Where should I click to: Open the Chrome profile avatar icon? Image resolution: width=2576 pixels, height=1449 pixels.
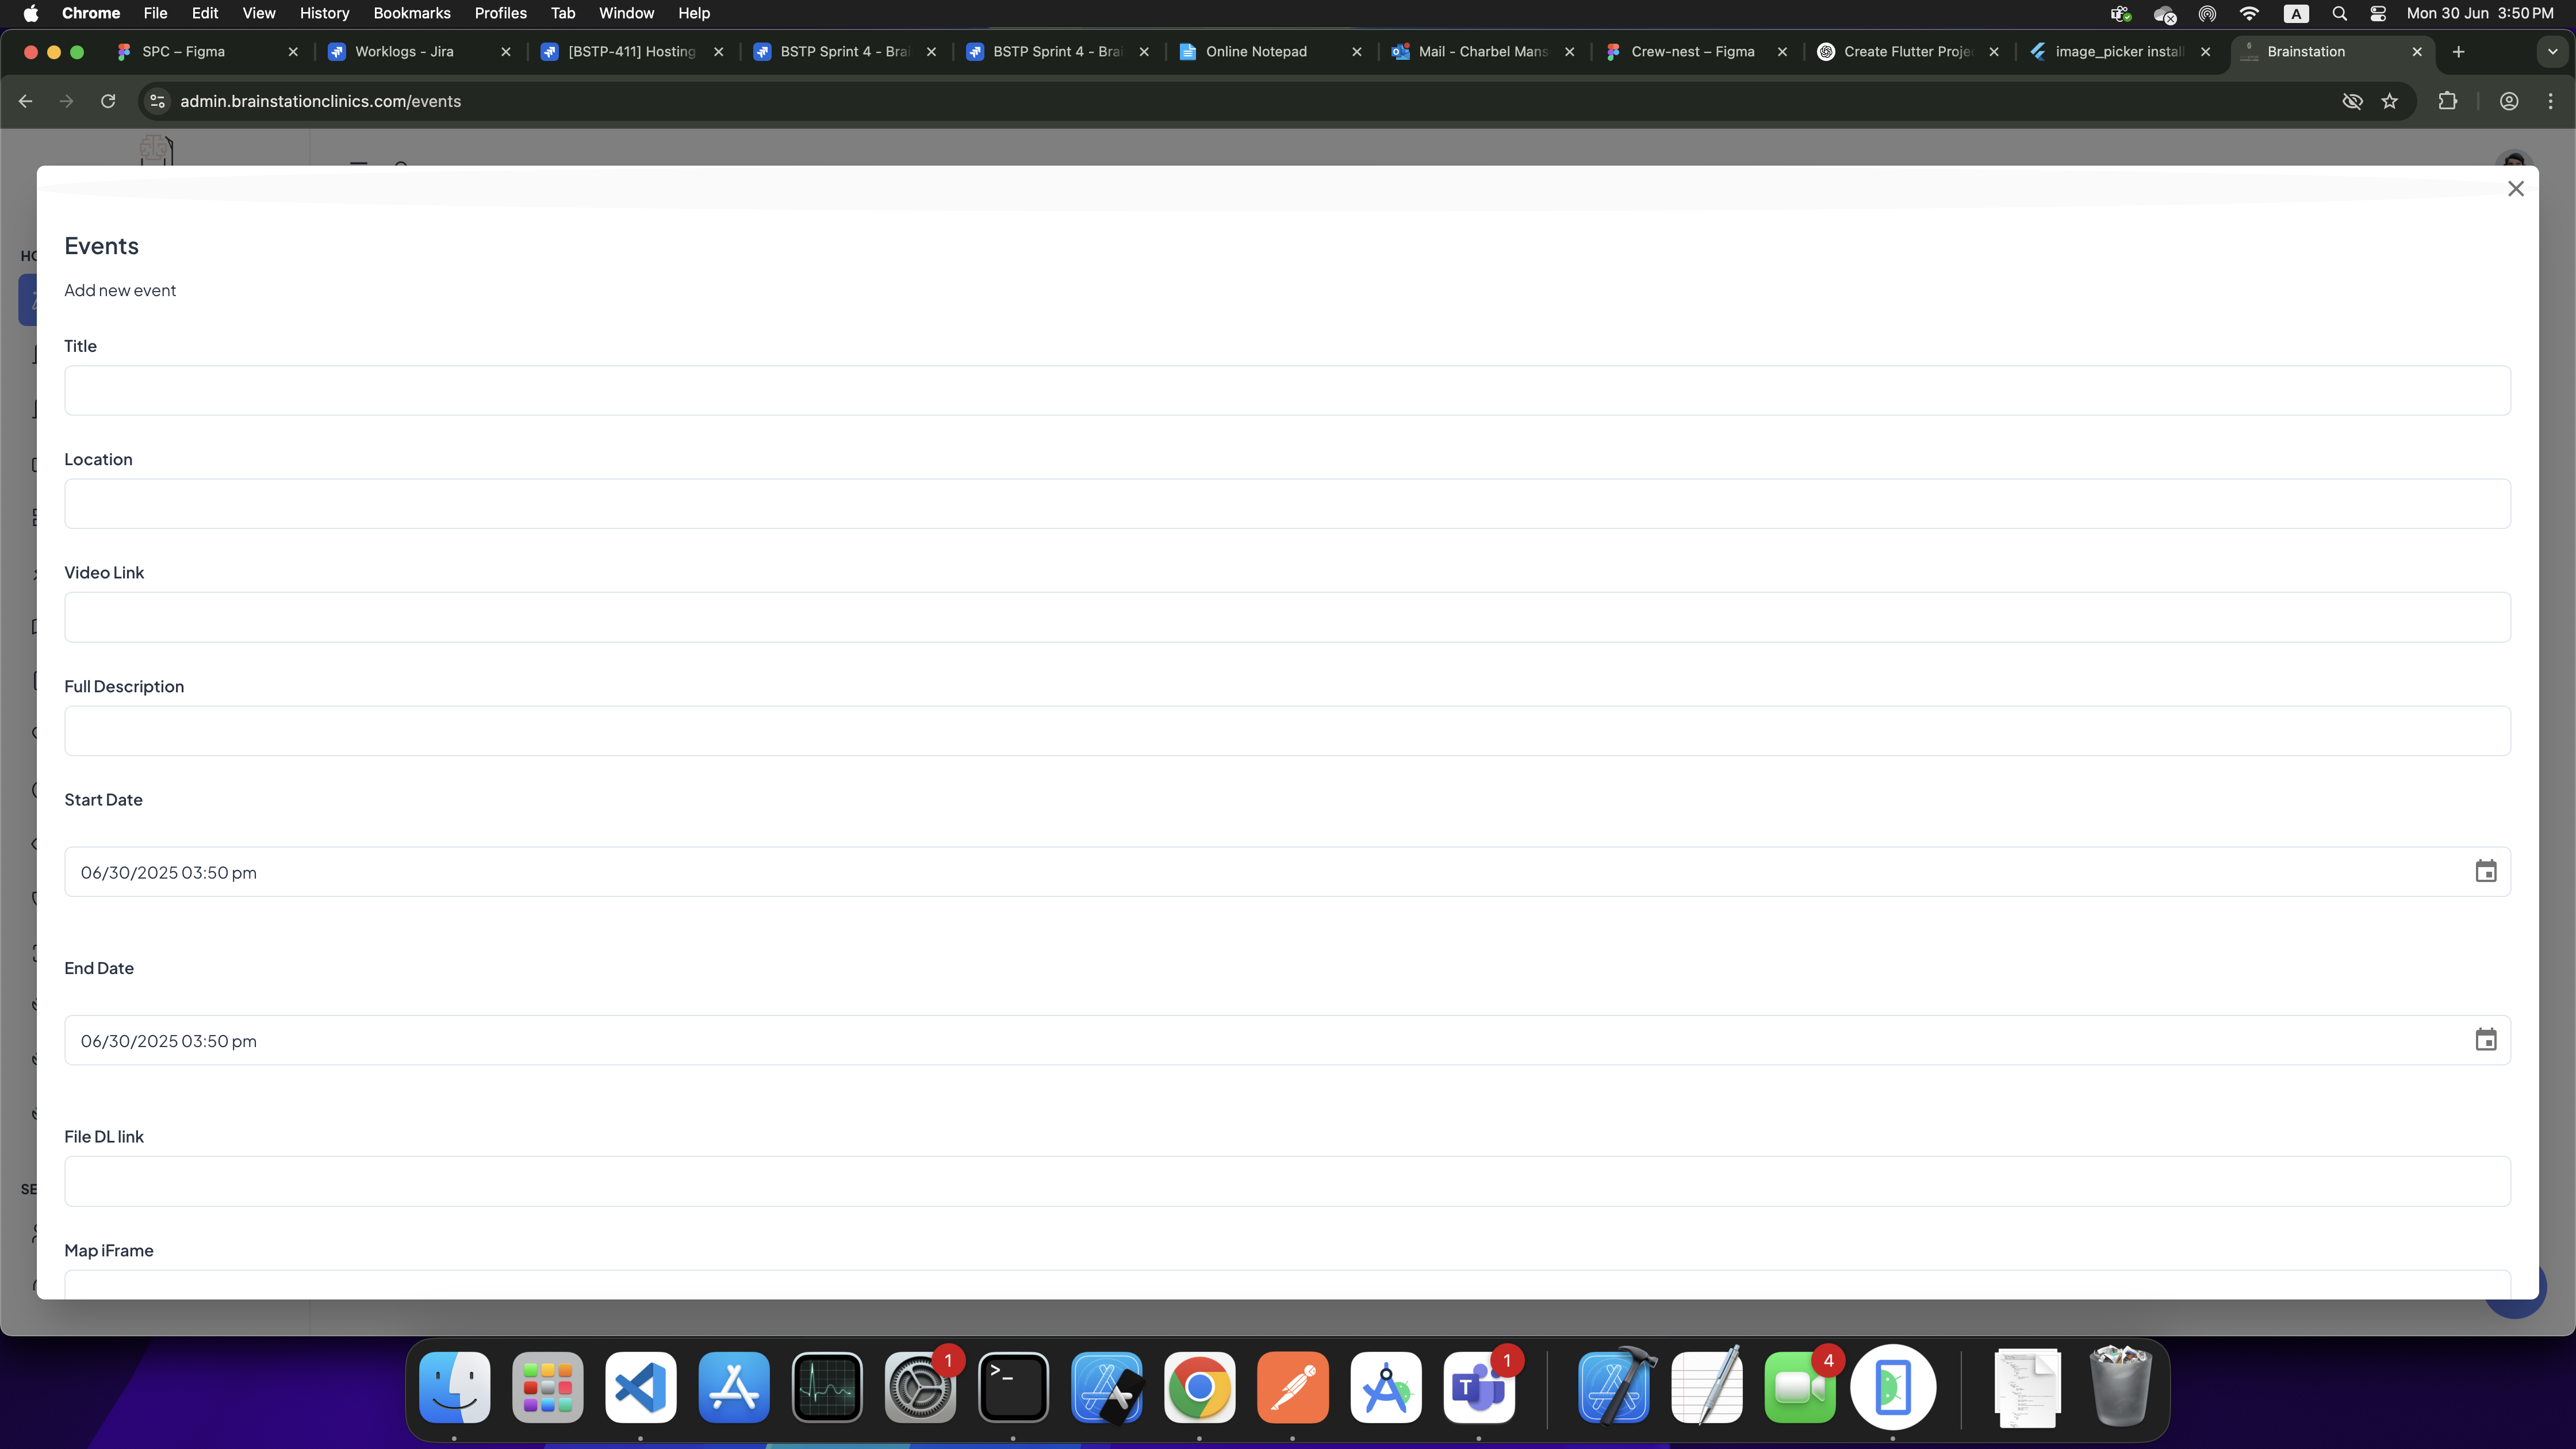2508,101
